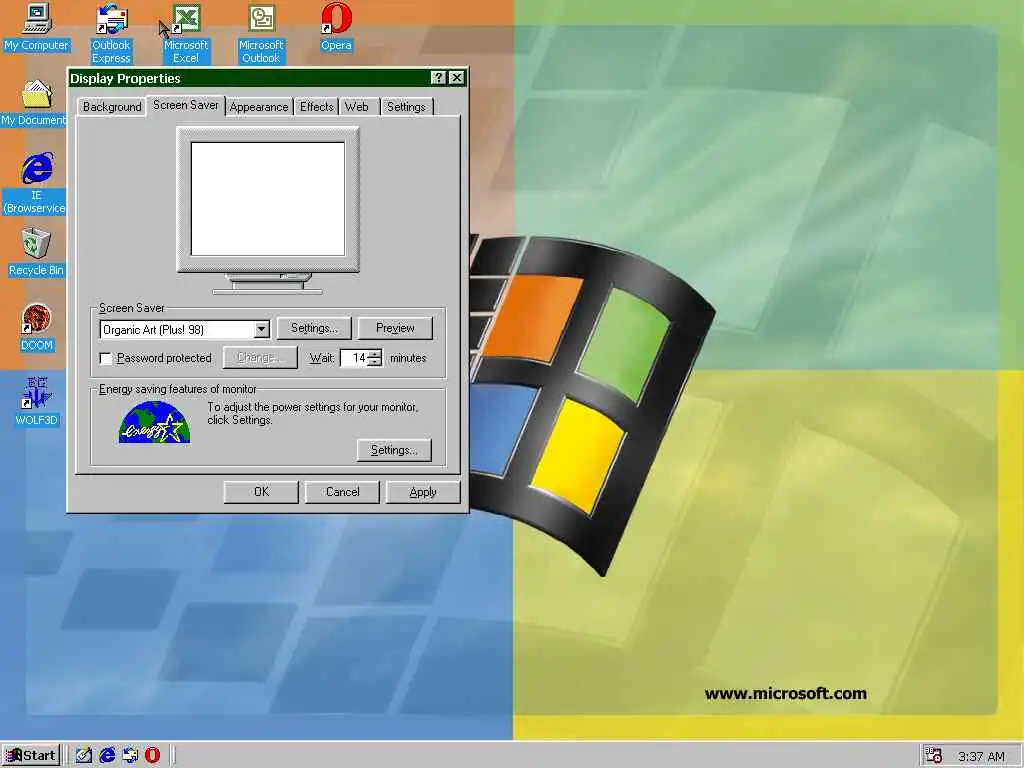Cancel the Display Properties dialog
1024x768 pixels.
click(342, 492)
